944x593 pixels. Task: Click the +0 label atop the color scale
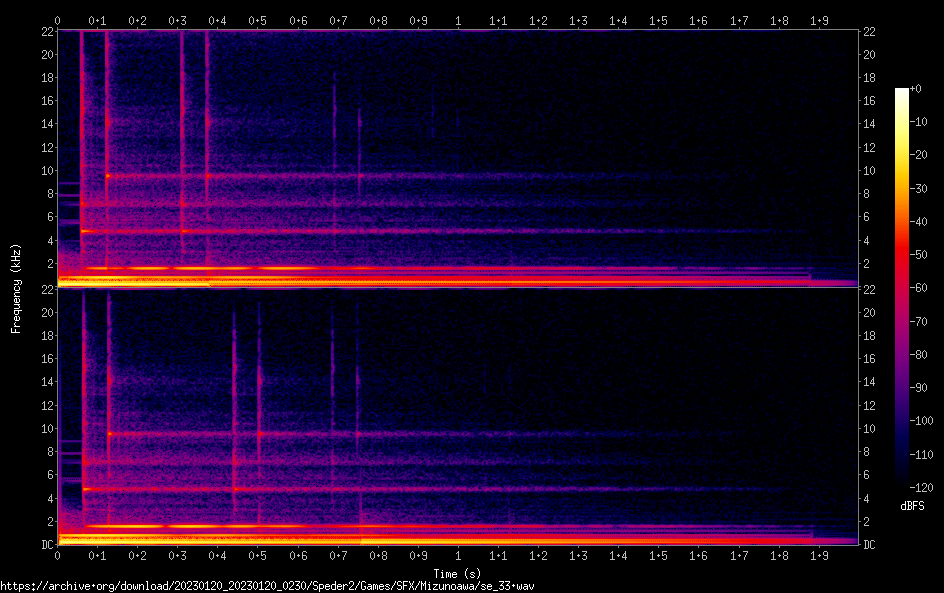(916, 89)
